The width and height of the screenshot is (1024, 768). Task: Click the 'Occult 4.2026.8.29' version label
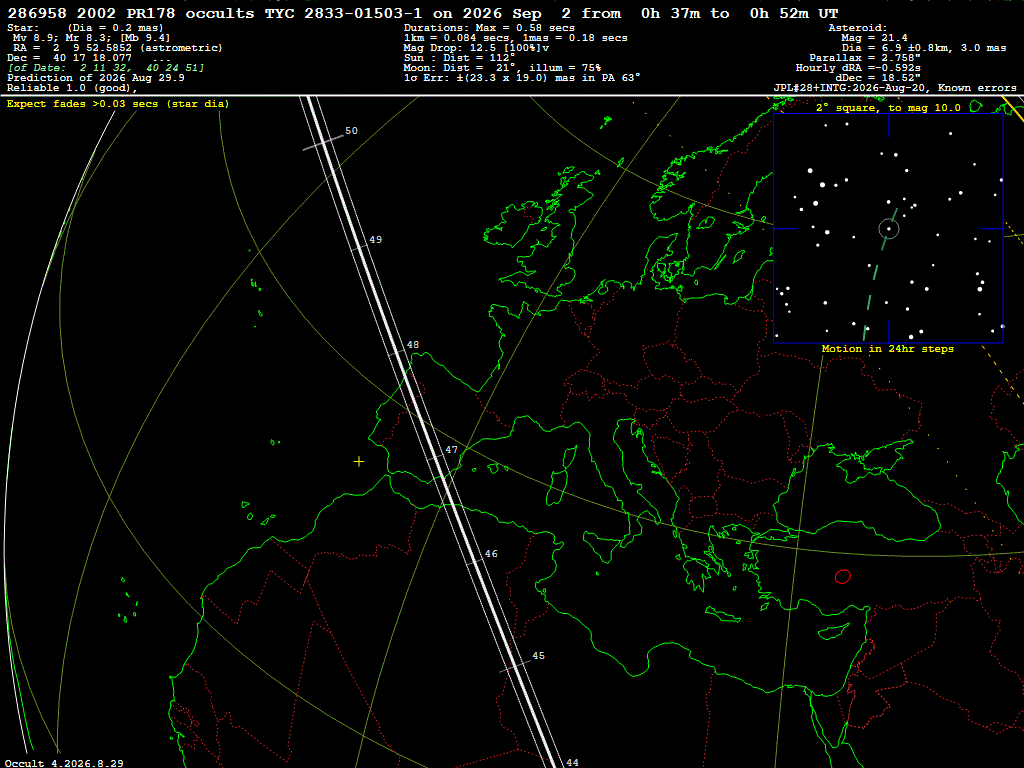[64, 763]
